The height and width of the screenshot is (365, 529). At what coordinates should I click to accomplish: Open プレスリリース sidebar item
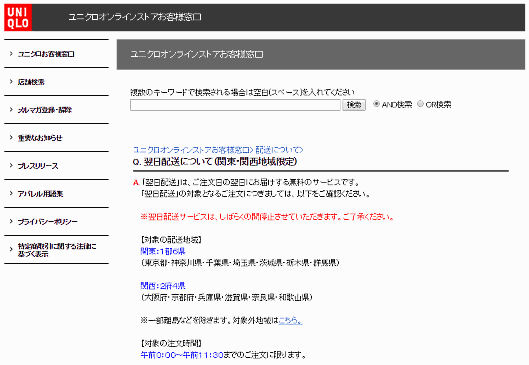[x=38, y=166]
